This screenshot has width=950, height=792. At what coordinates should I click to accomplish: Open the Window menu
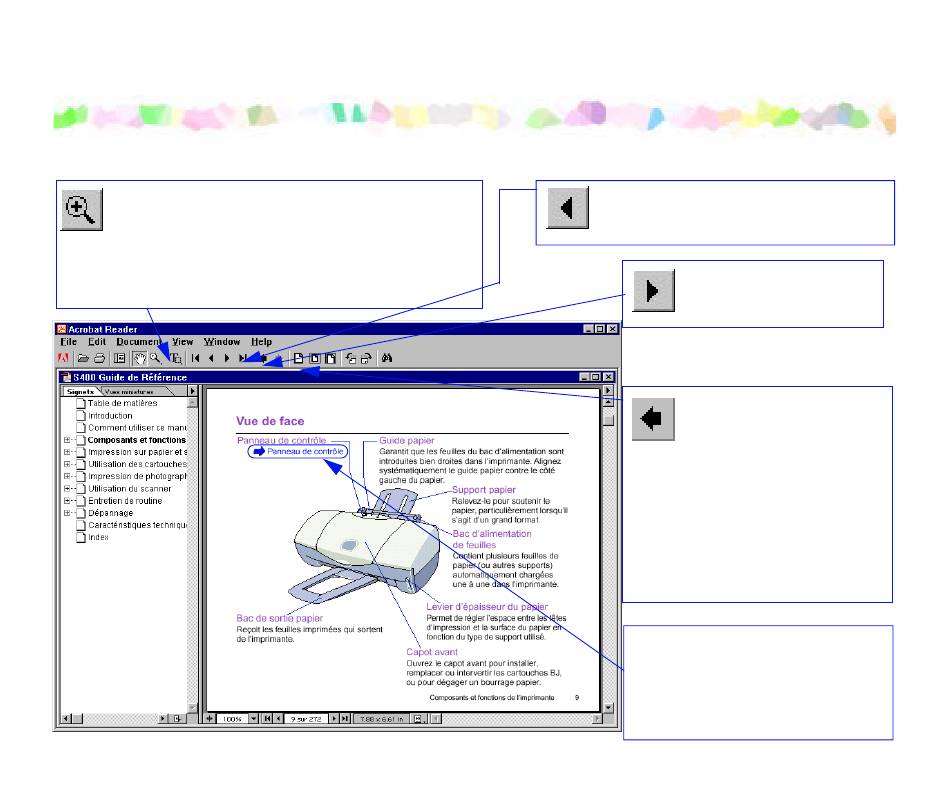tap(222, 342)
